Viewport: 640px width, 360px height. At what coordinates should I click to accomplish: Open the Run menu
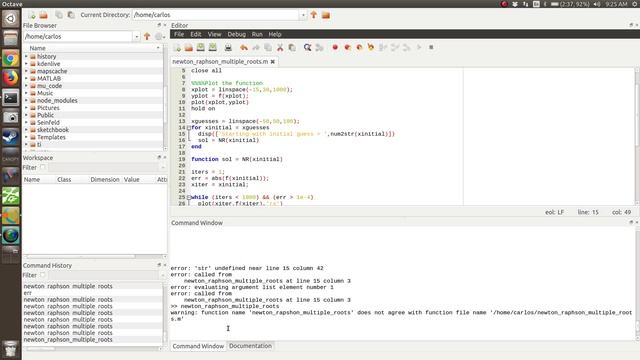[x=257, y=34]
